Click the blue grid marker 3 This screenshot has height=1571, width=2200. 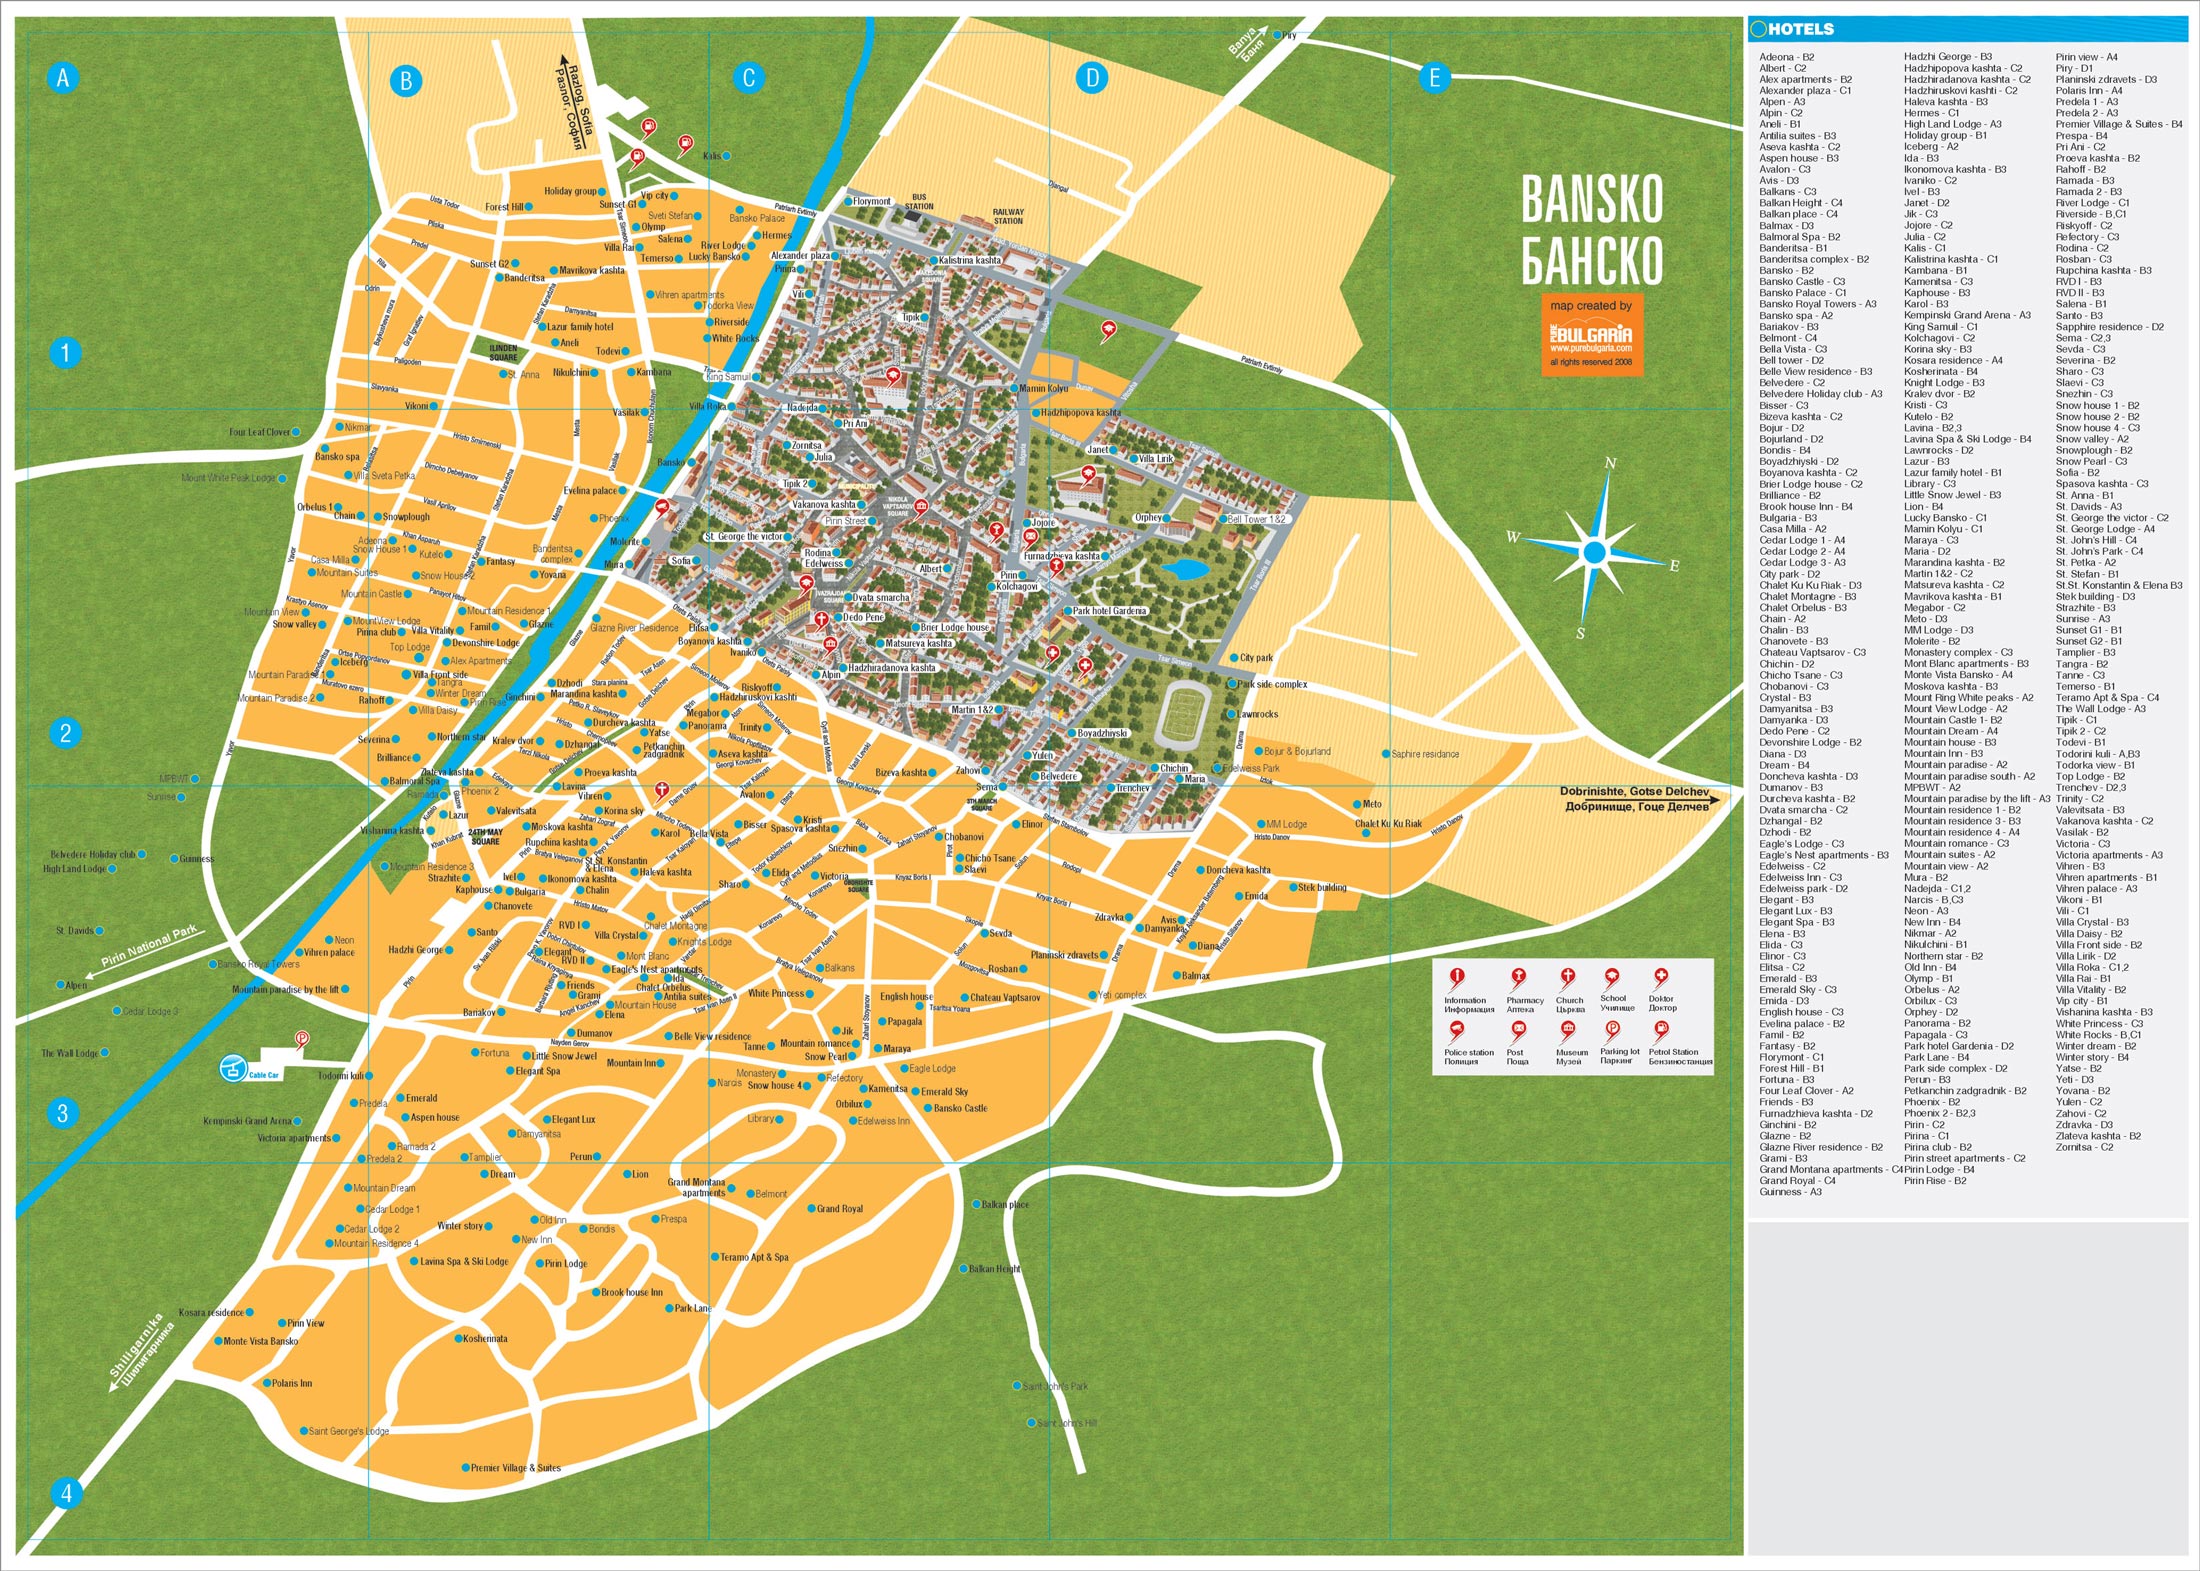tap(63, 1113)
